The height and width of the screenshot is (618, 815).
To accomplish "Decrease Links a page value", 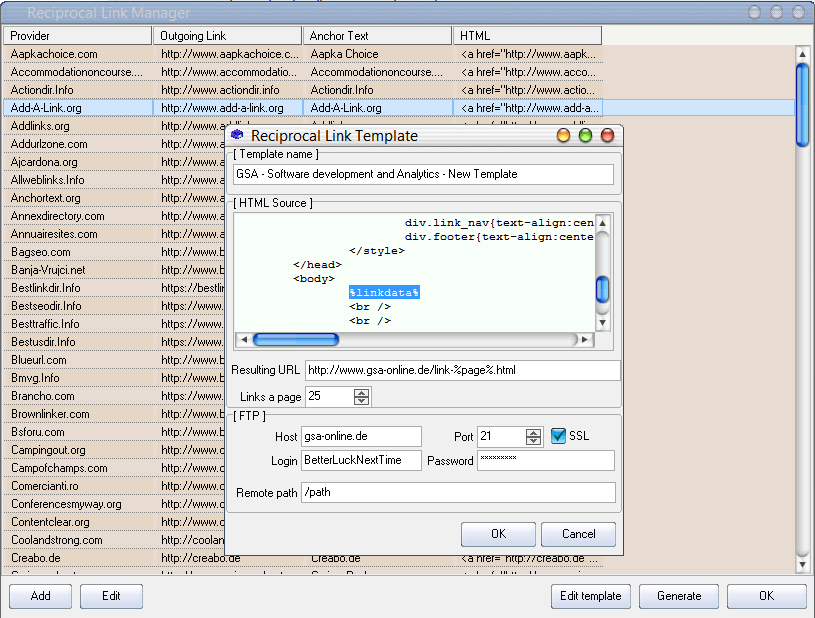I will [361, 401].
